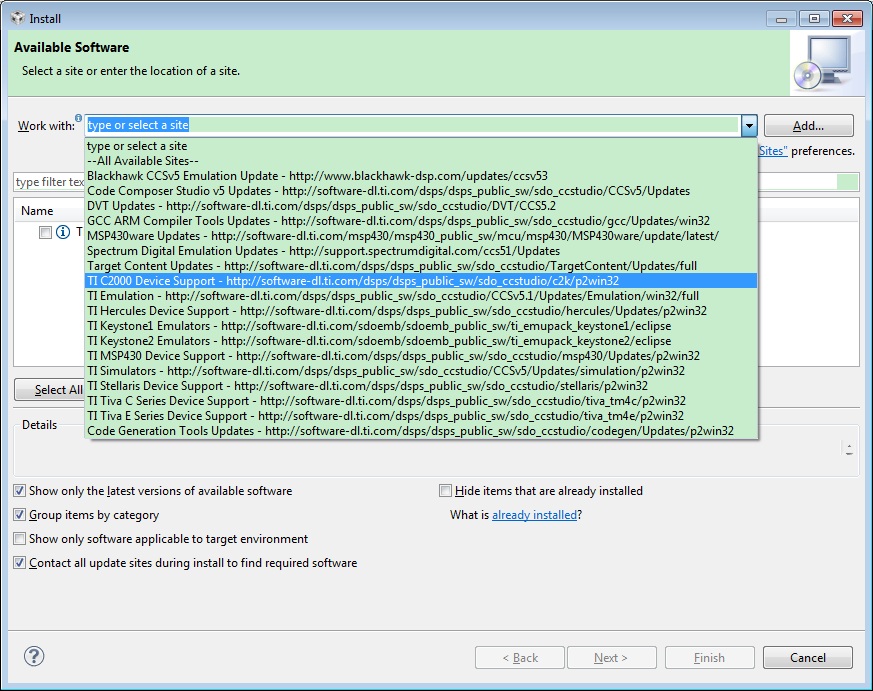Choose TI Tiva C Series Device Support
This screenshot has height=691, width=873.
point(421,401)
